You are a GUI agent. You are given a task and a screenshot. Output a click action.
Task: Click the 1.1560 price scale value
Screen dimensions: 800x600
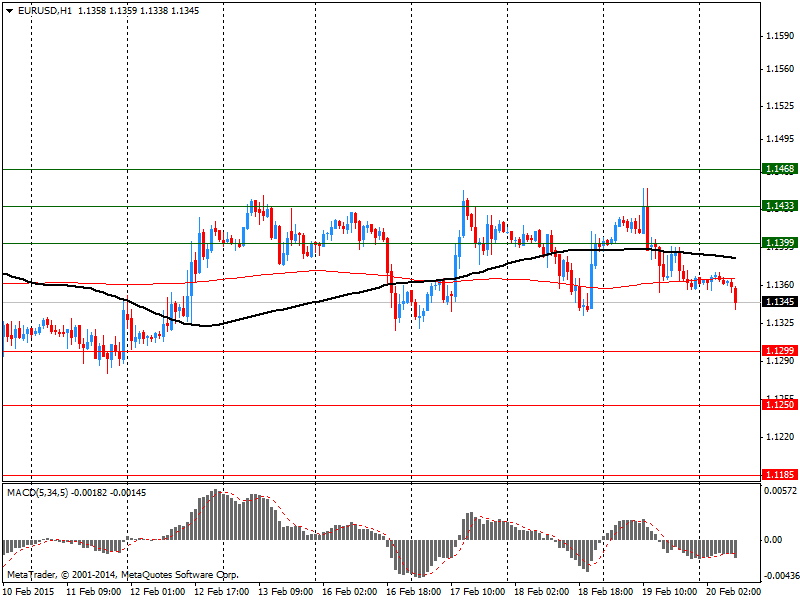click(x=780, y=69)
